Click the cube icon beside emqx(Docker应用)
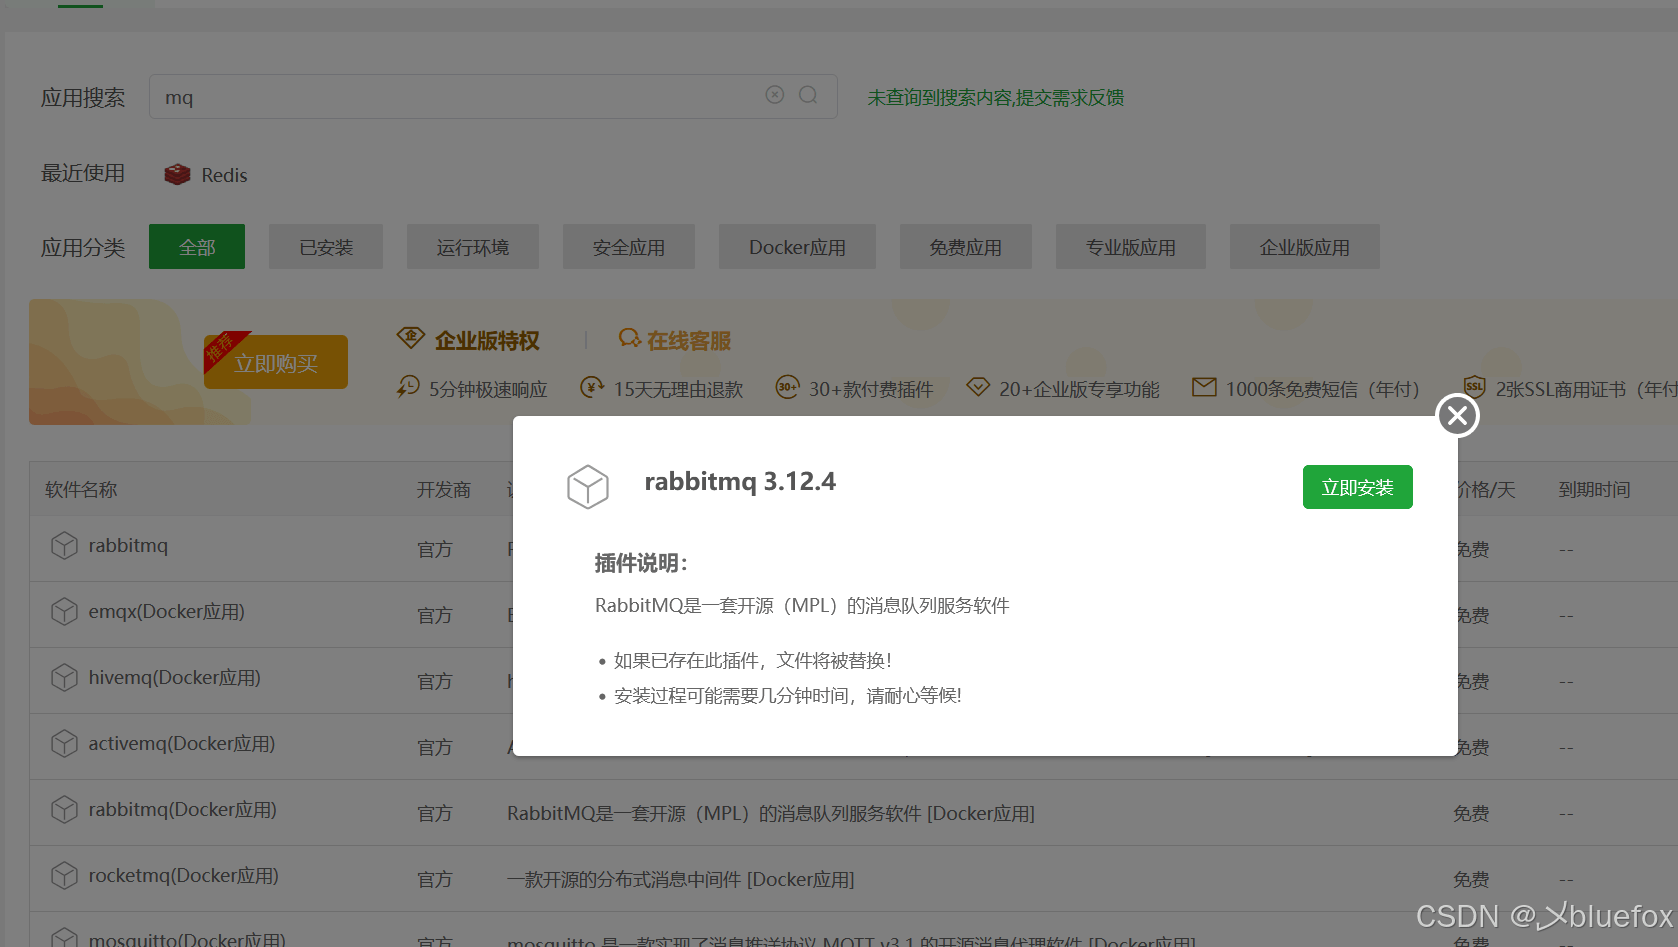The image size is (1678, 947). pyautogui.click(x=64, y=611)
